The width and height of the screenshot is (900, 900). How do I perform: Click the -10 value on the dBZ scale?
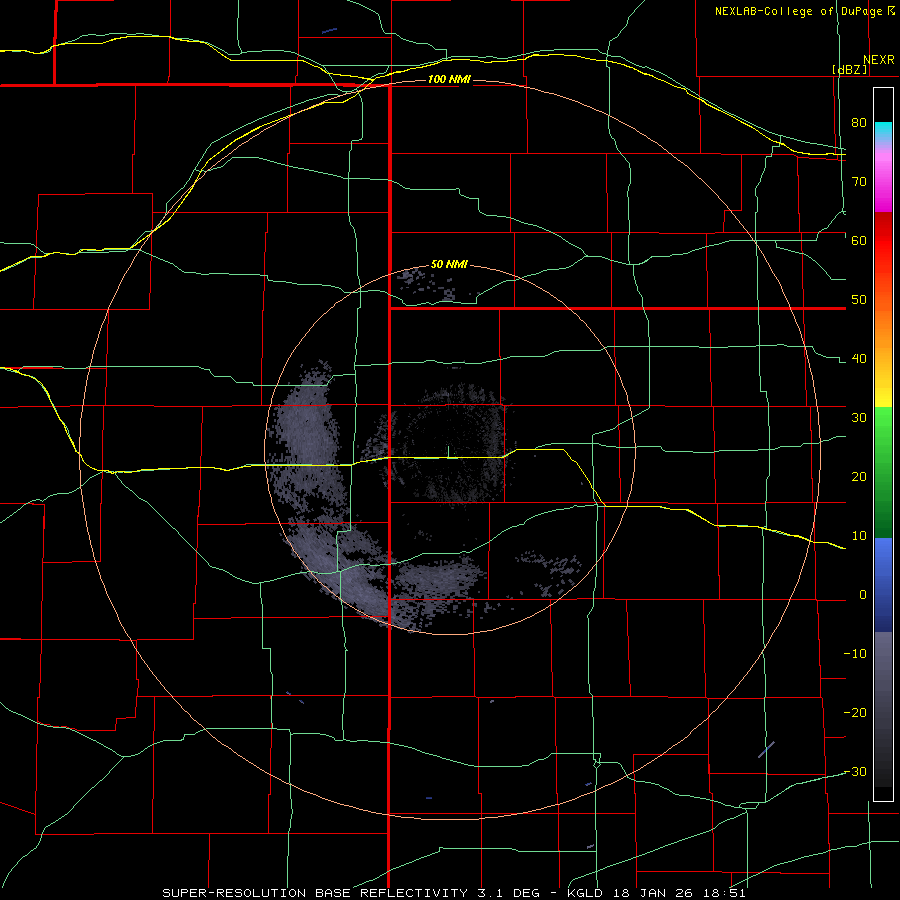pos(855,654)
